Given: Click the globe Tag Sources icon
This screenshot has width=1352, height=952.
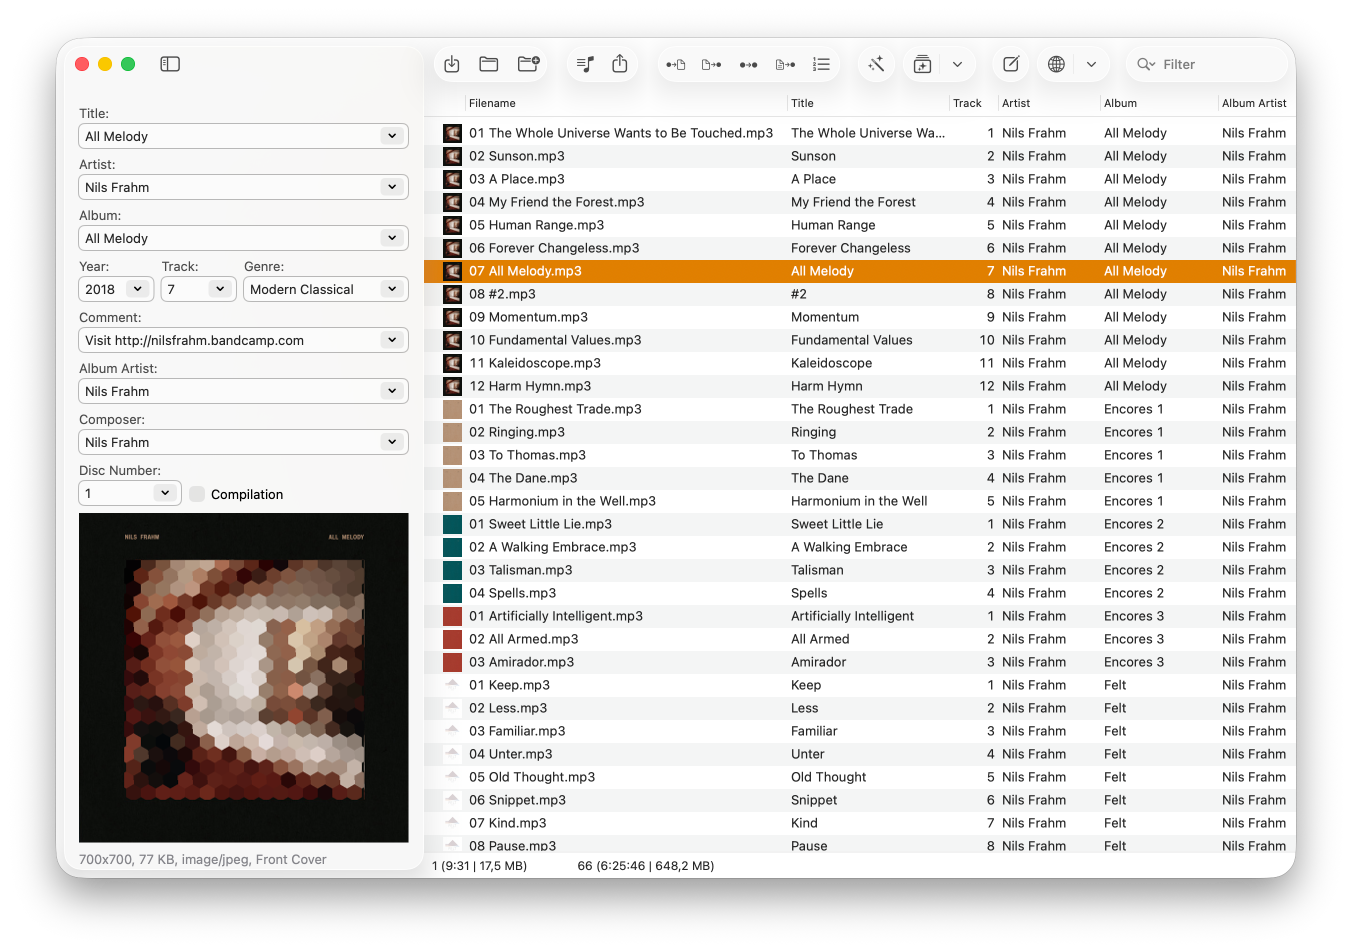Looking at the screenshot, I should coord(1056,64).
